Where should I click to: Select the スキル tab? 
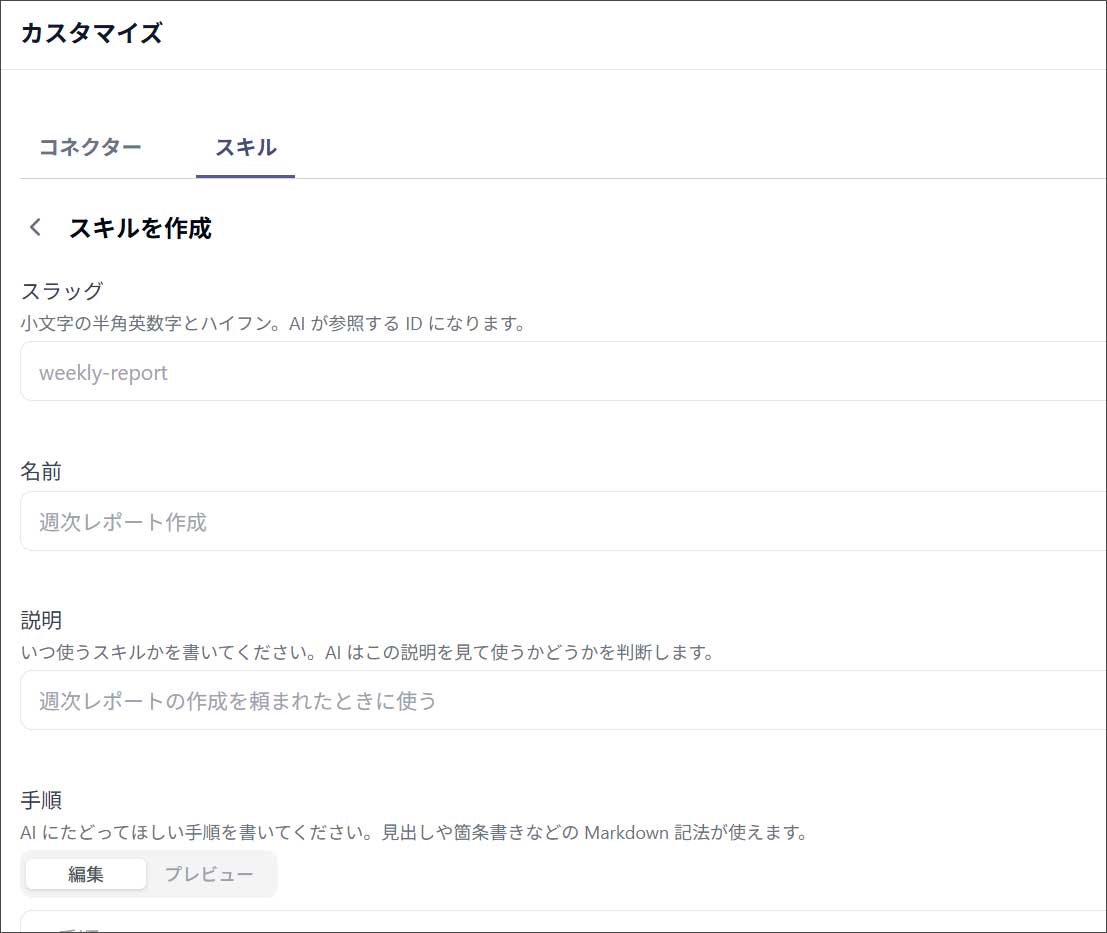(246, 147)
